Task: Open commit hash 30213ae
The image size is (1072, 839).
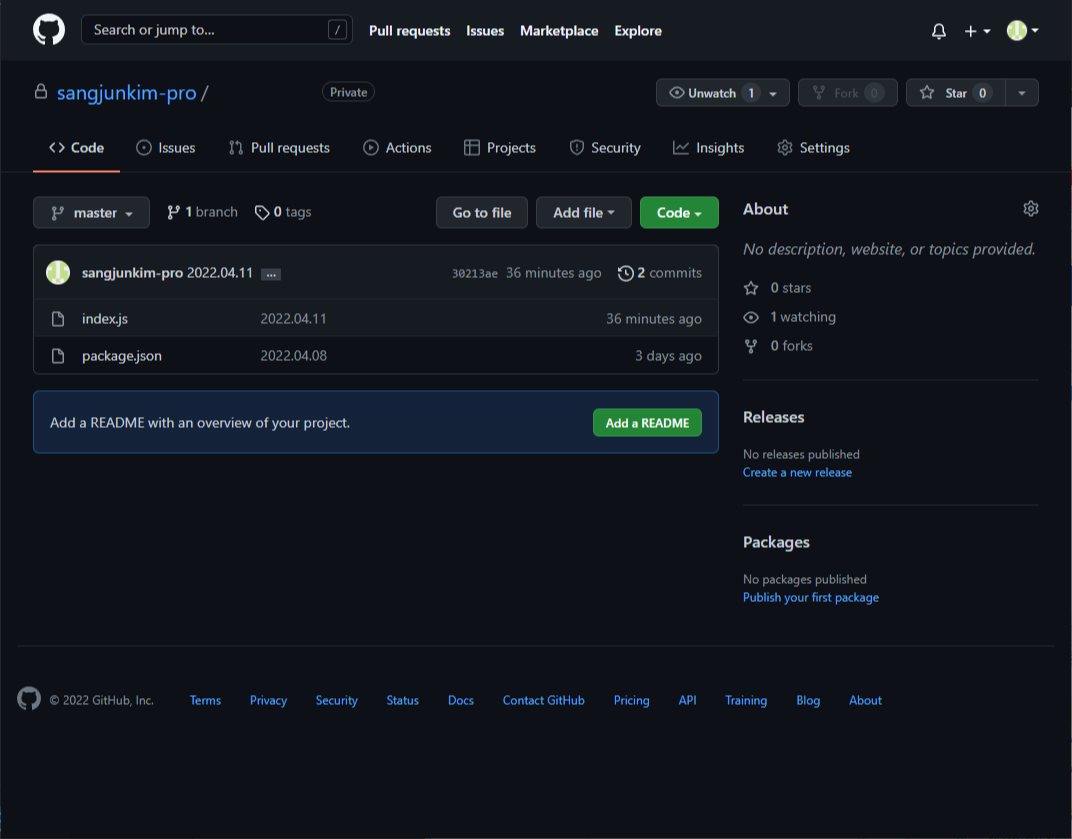Action: [x=474, y=274]
